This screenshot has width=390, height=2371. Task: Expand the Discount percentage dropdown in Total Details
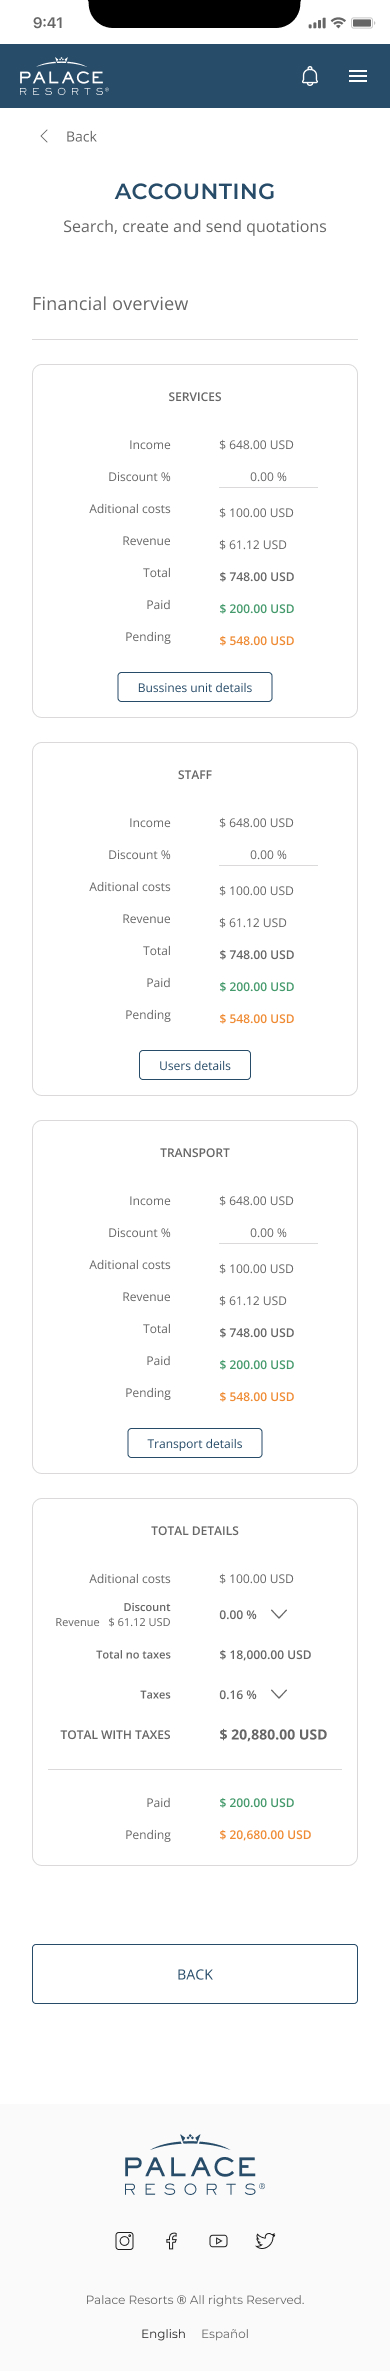(279, 1614)
